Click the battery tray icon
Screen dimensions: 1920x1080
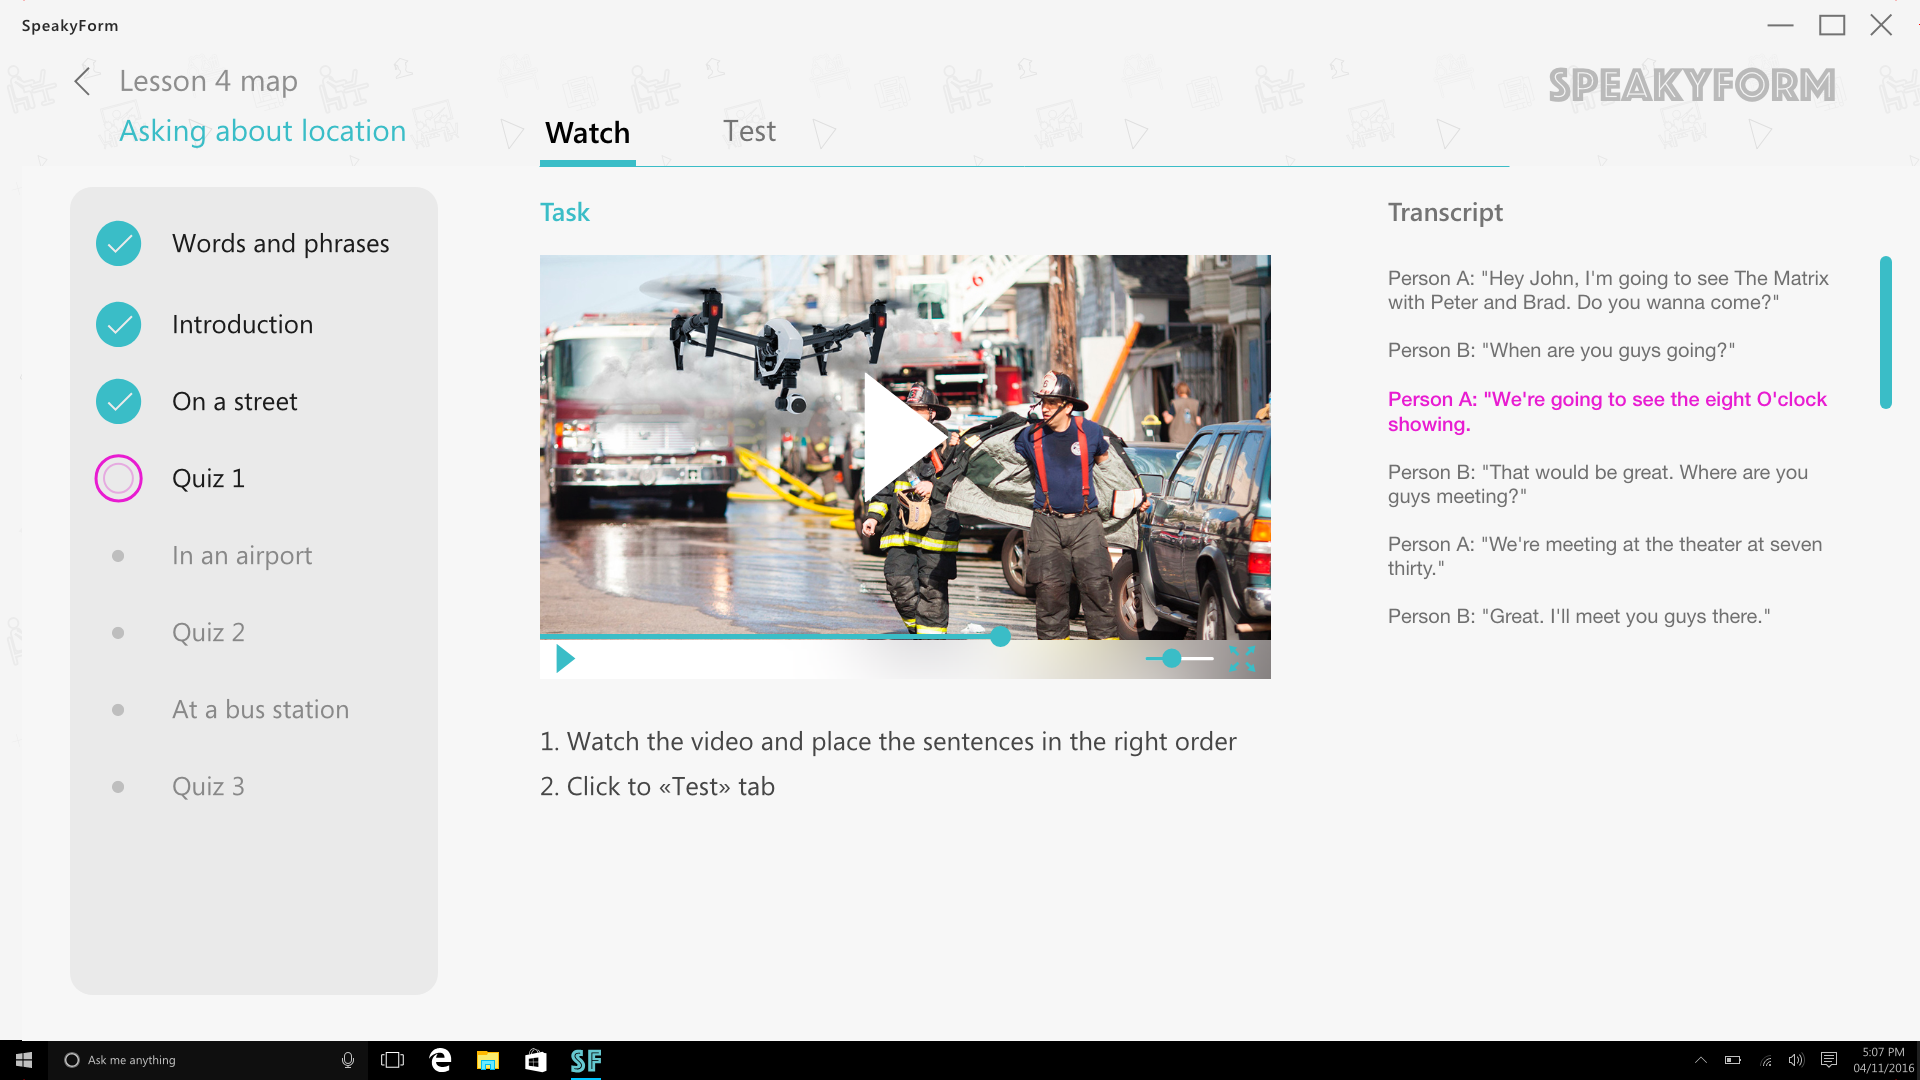[x=1733, y=1060]
